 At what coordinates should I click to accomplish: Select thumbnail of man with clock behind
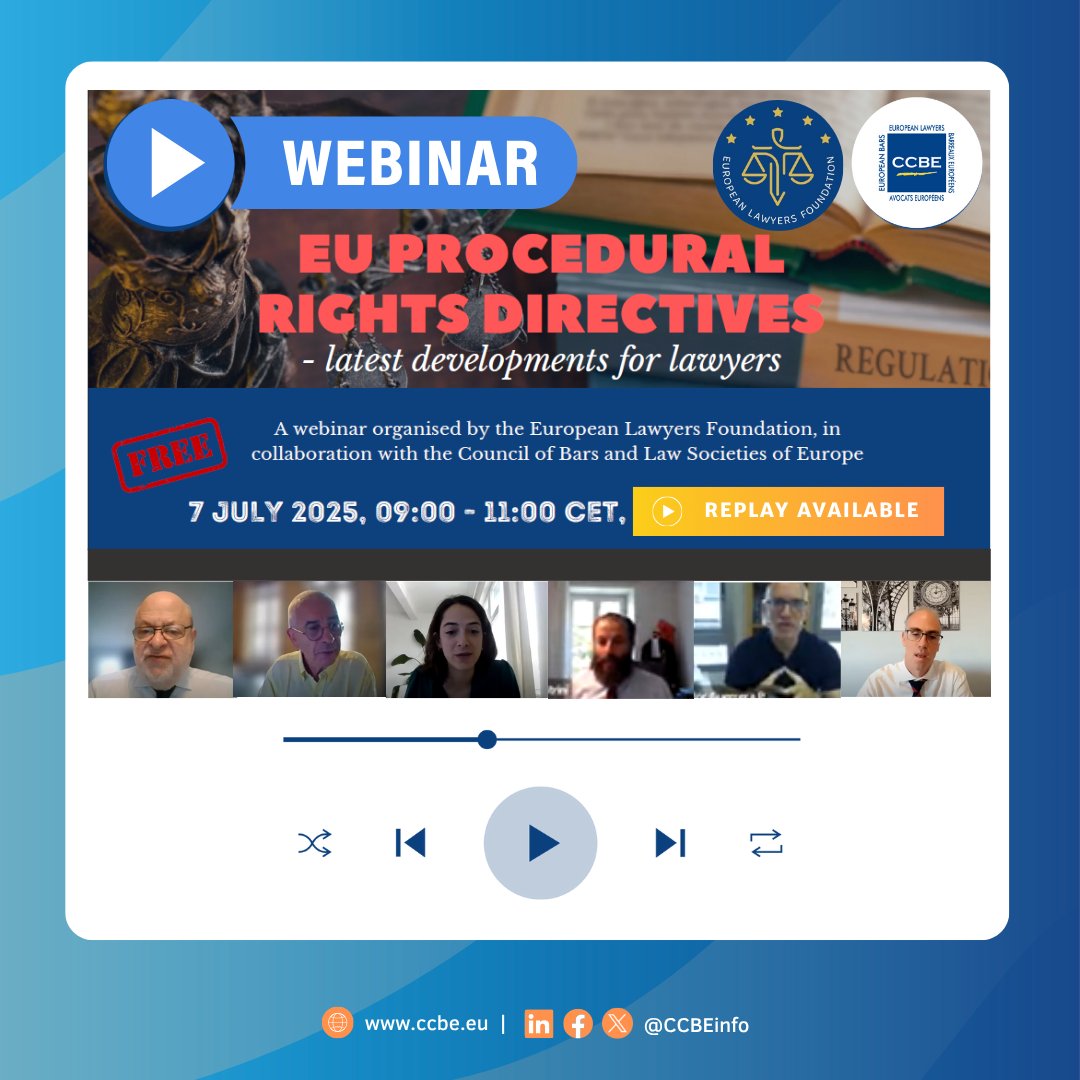pyautogui.click(x=916, y=639)
